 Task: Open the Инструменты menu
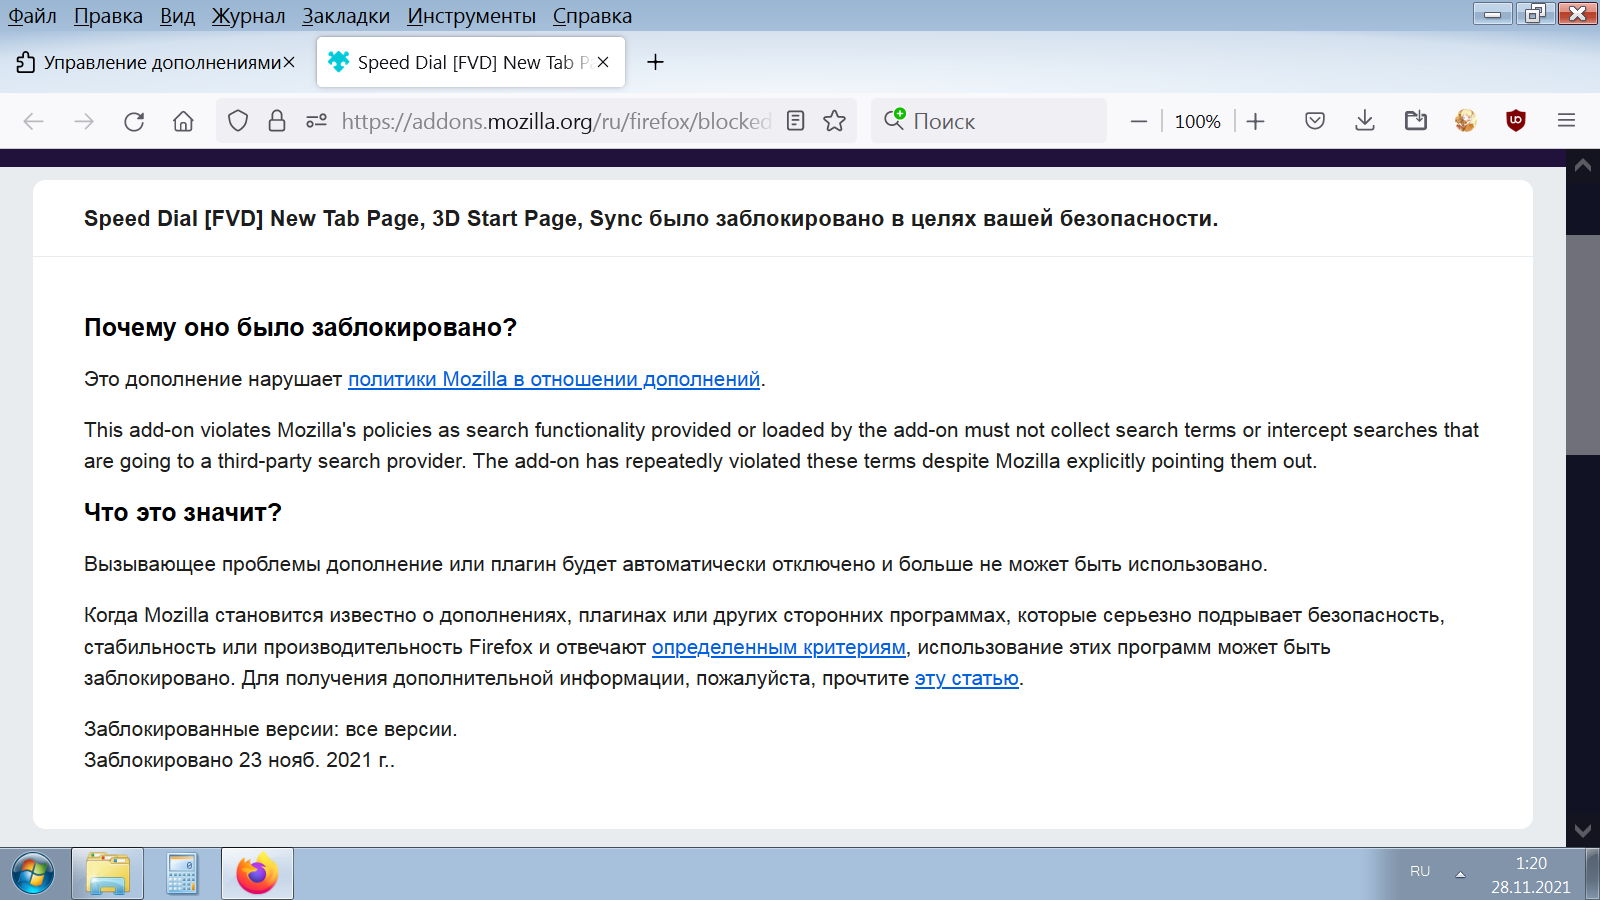click(471, 16)
